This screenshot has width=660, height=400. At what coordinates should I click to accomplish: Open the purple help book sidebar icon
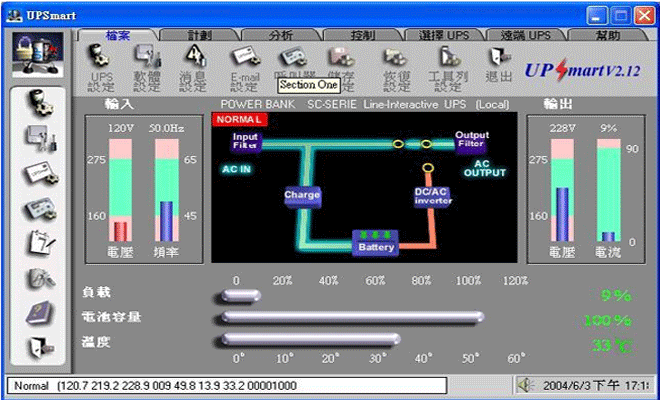(x=40, y=313)
